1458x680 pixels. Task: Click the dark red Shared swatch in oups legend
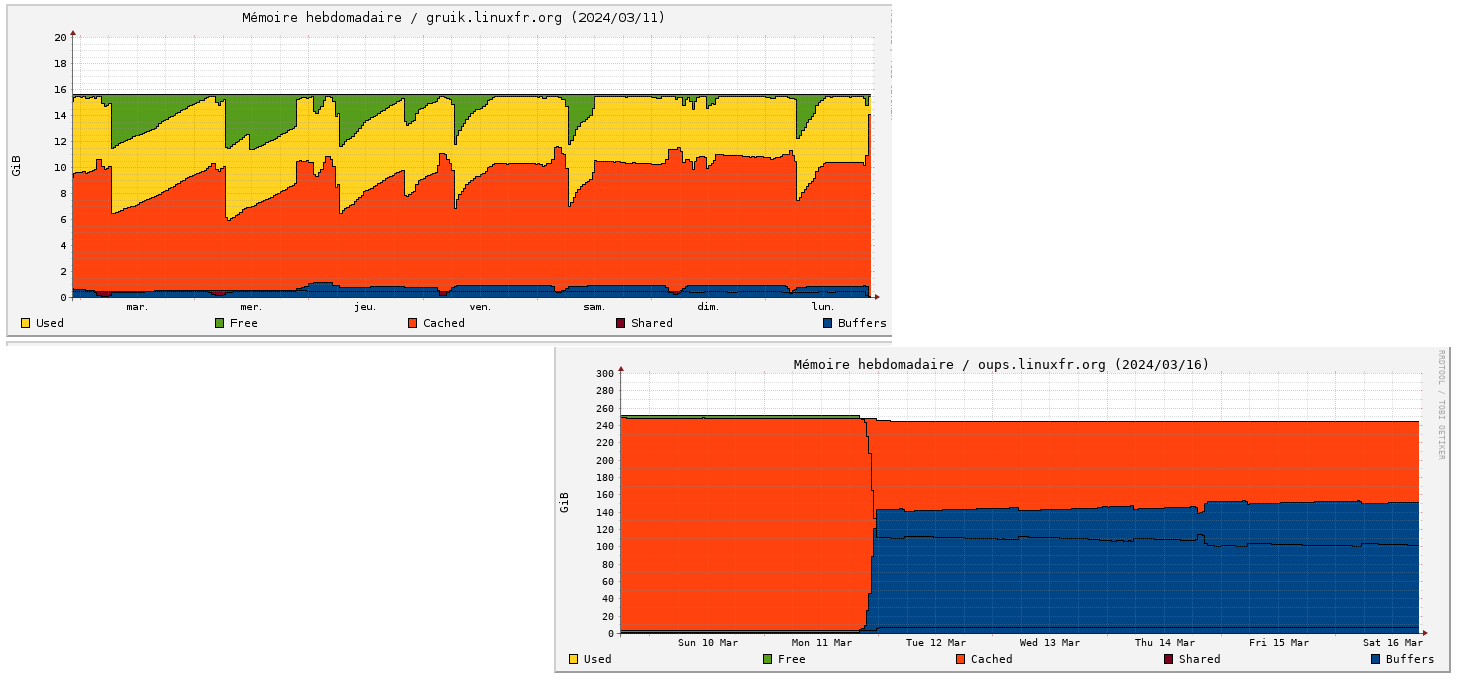pyautogui.click(x=1168, y=659)
